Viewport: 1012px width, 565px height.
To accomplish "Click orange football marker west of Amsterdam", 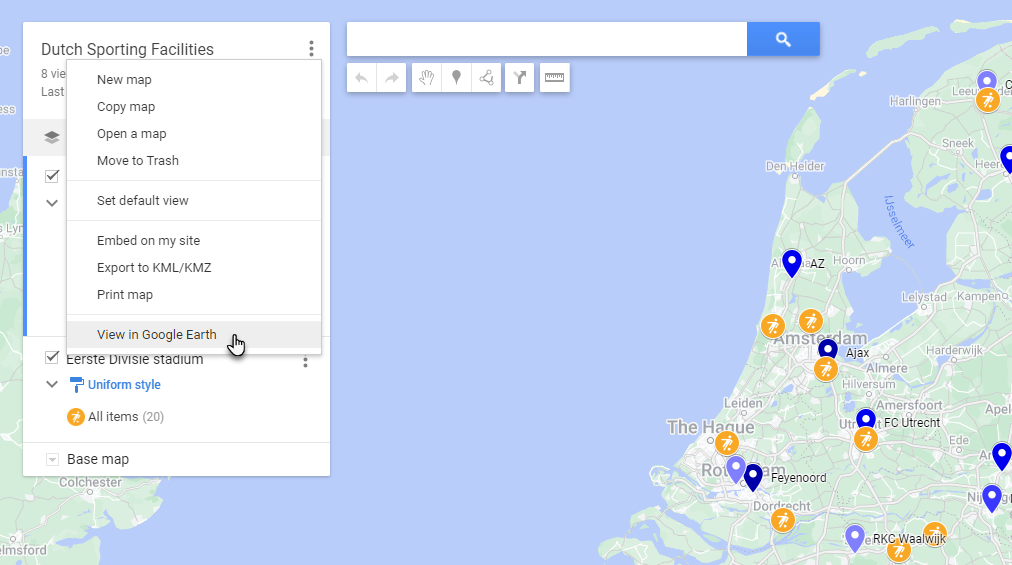I will point(773,326).
